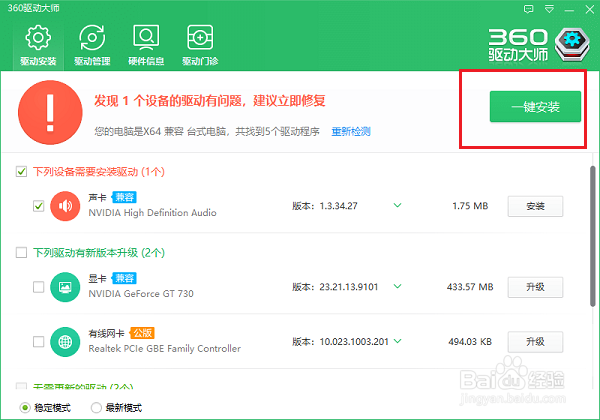
Task: Click the red sound card speaker icon
Action: [65, 206]
